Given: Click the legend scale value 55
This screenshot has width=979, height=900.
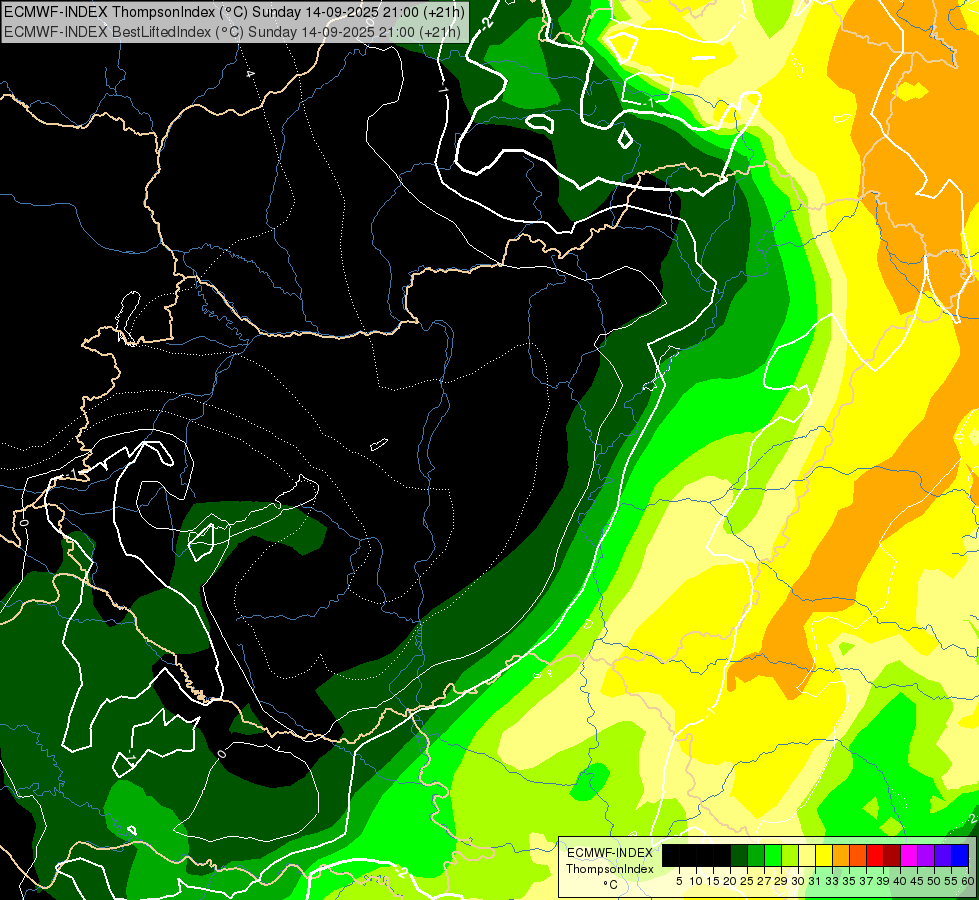Looking at the screenshot, I should pyautogui.click(x=950, y=881).
